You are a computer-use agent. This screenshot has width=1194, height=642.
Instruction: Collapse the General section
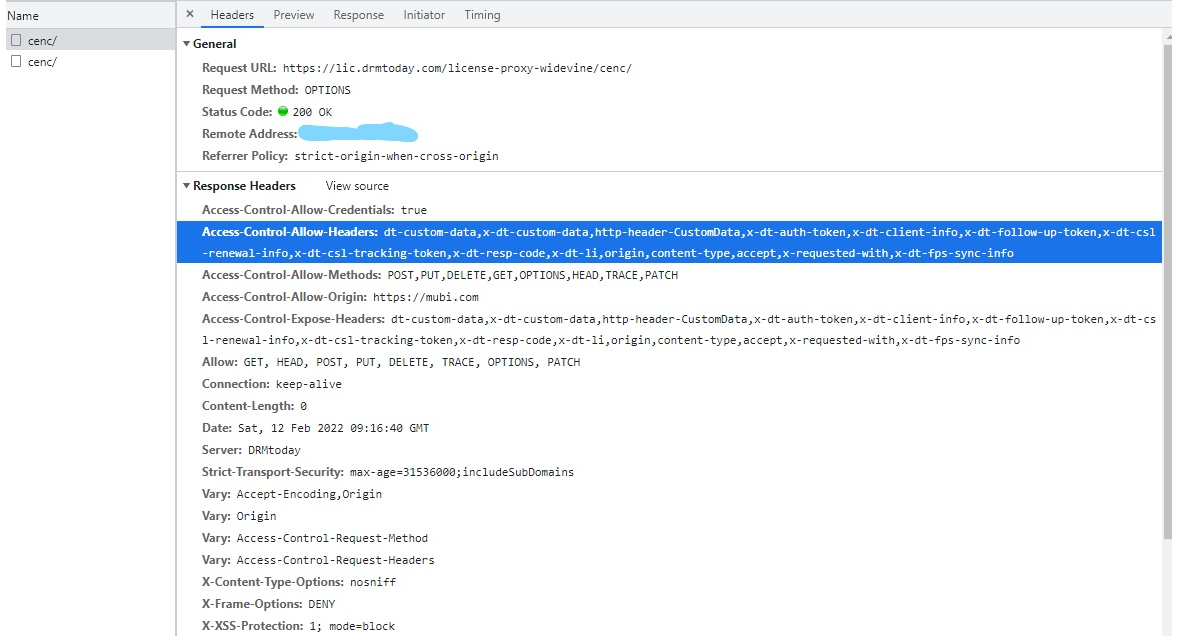[187, 44]
